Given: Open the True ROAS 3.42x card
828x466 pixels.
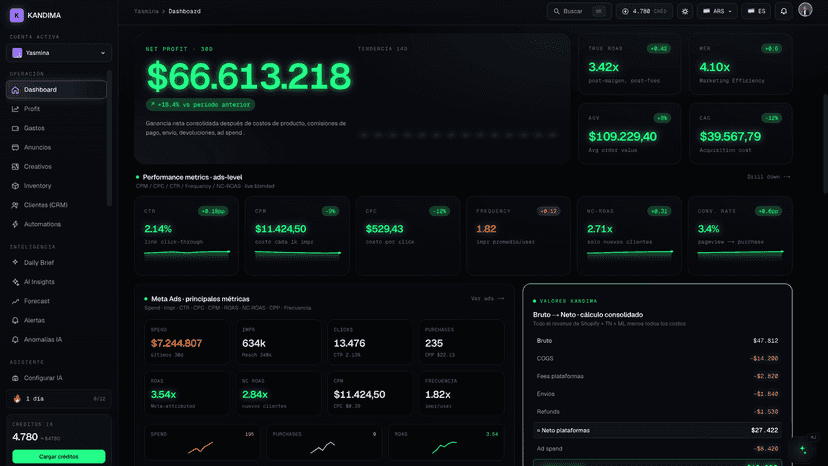Looking at the screenshot, I should coord(629,64).
